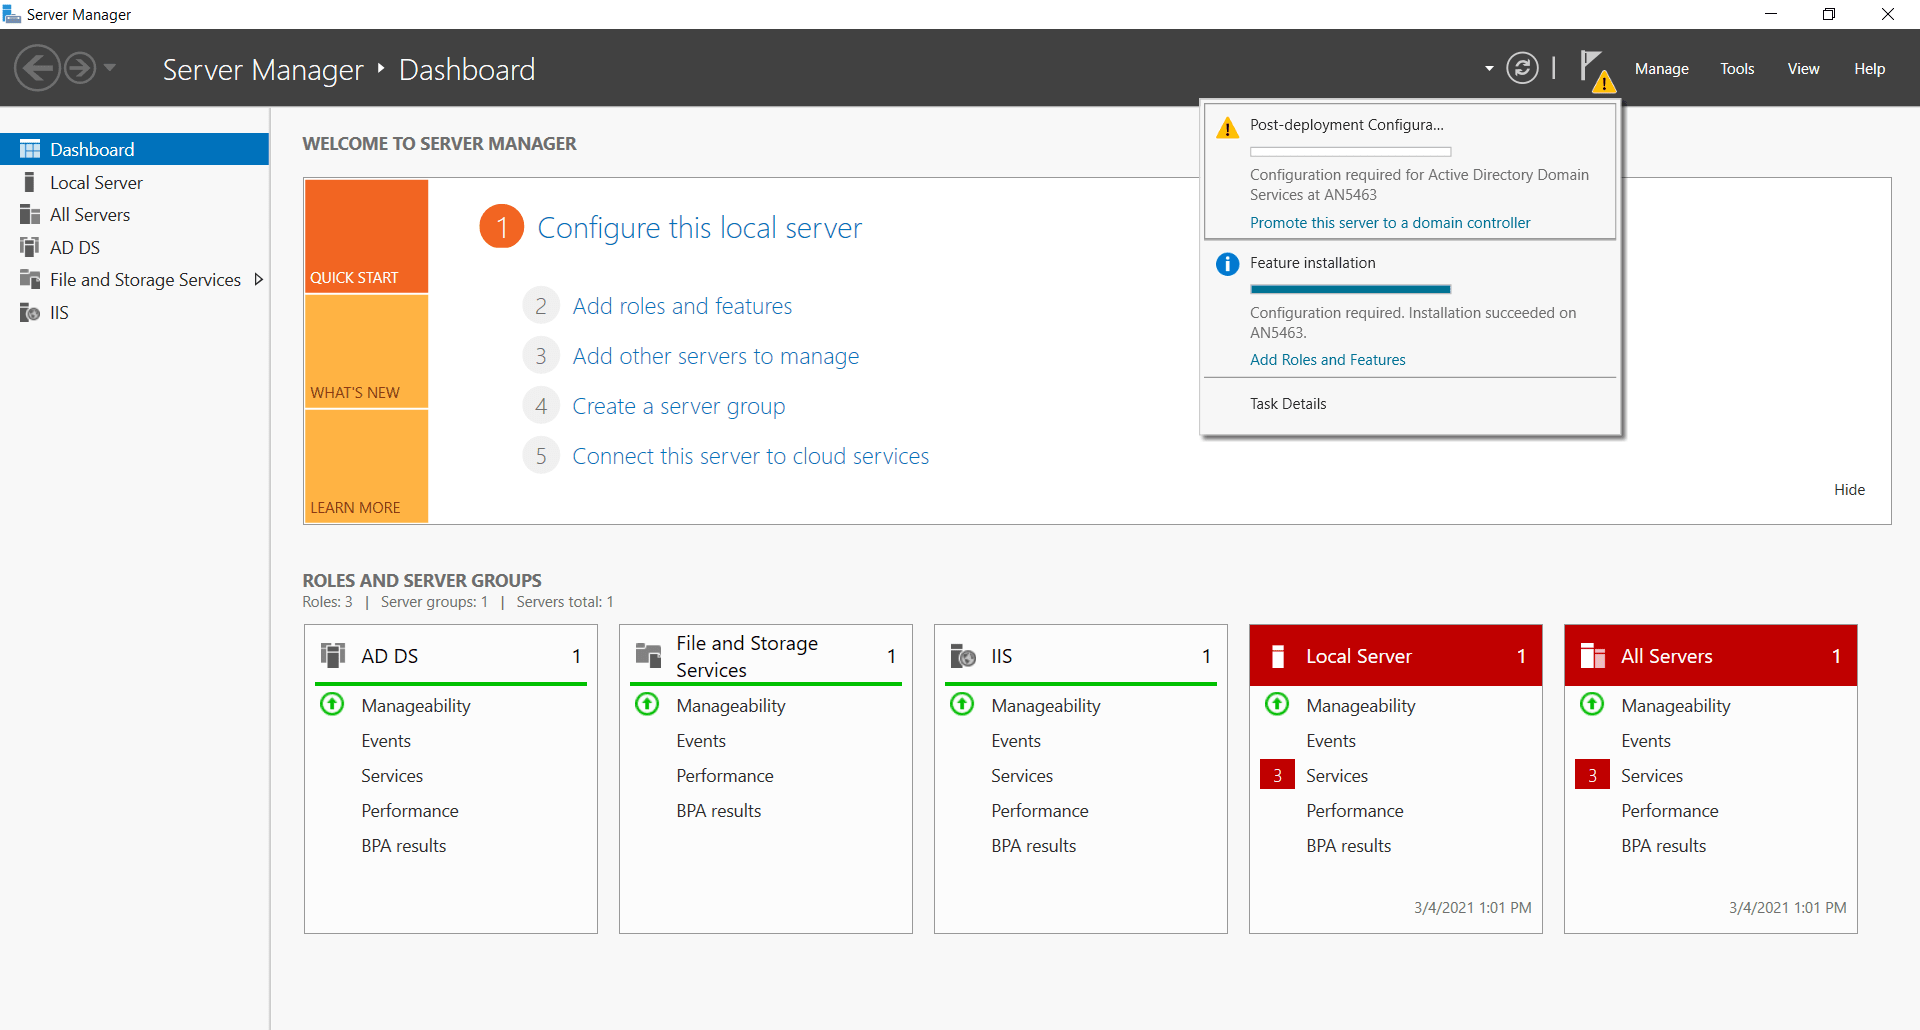Click Manageability green icon in File Storage tile
The height and width of the screenshot is (1030, 1920).
(x=647, y=704)
